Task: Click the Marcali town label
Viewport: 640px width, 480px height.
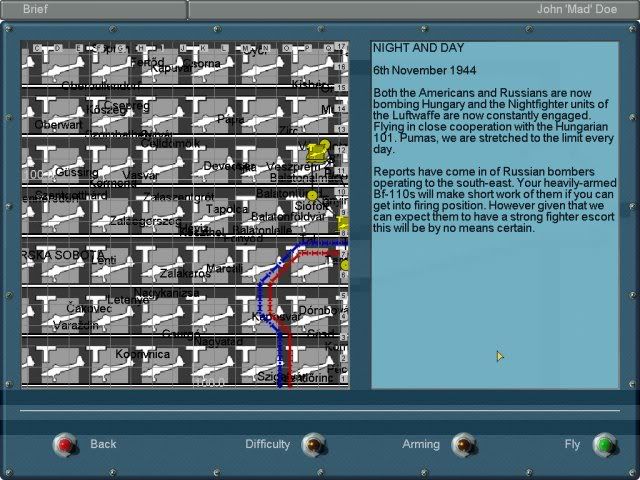Action: pos(224,268)
